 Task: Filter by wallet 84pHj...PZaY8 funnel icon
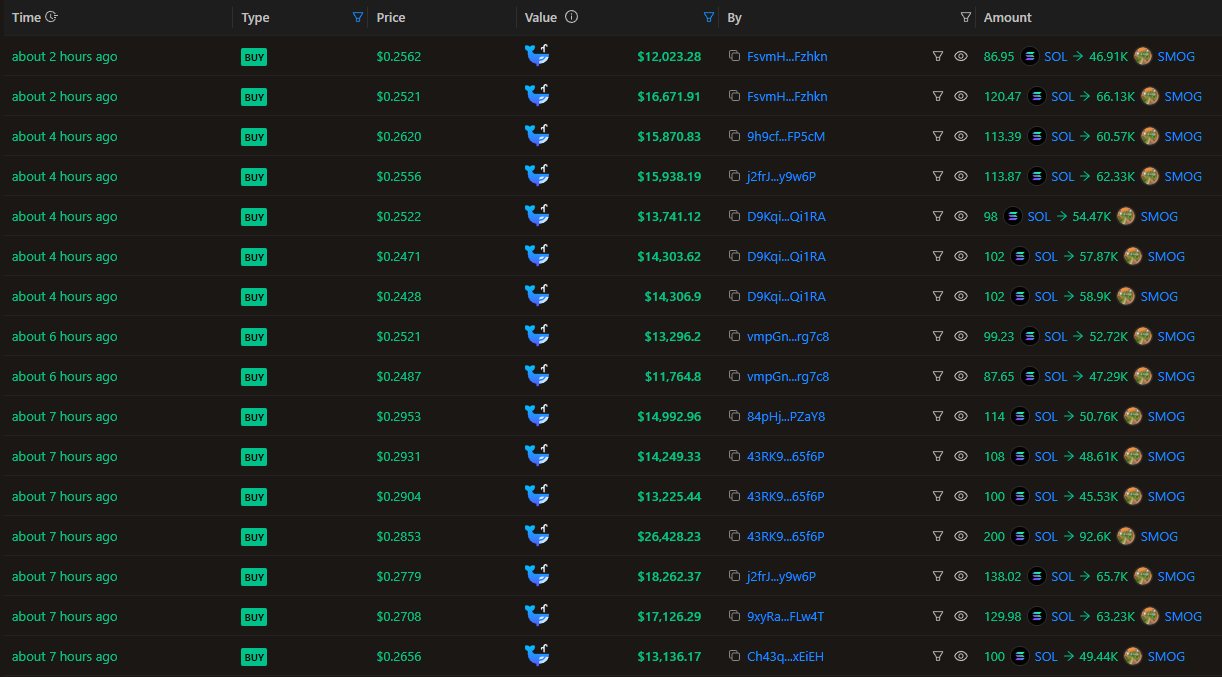938,417
